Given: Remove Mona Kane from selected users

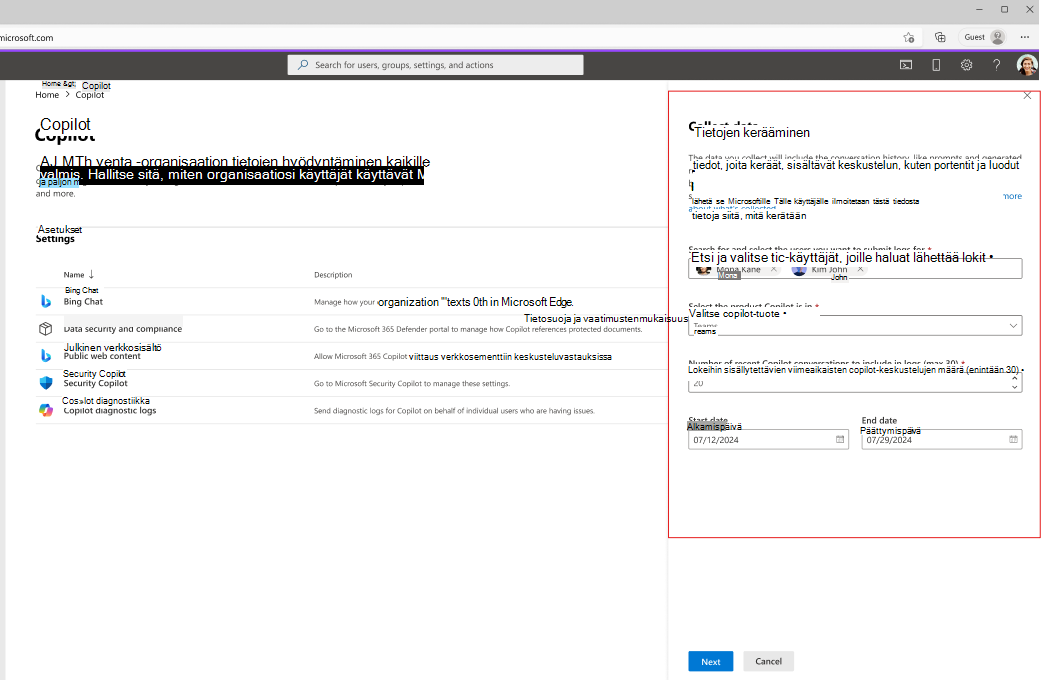Looking at the screenshot, I should [773, 269].
